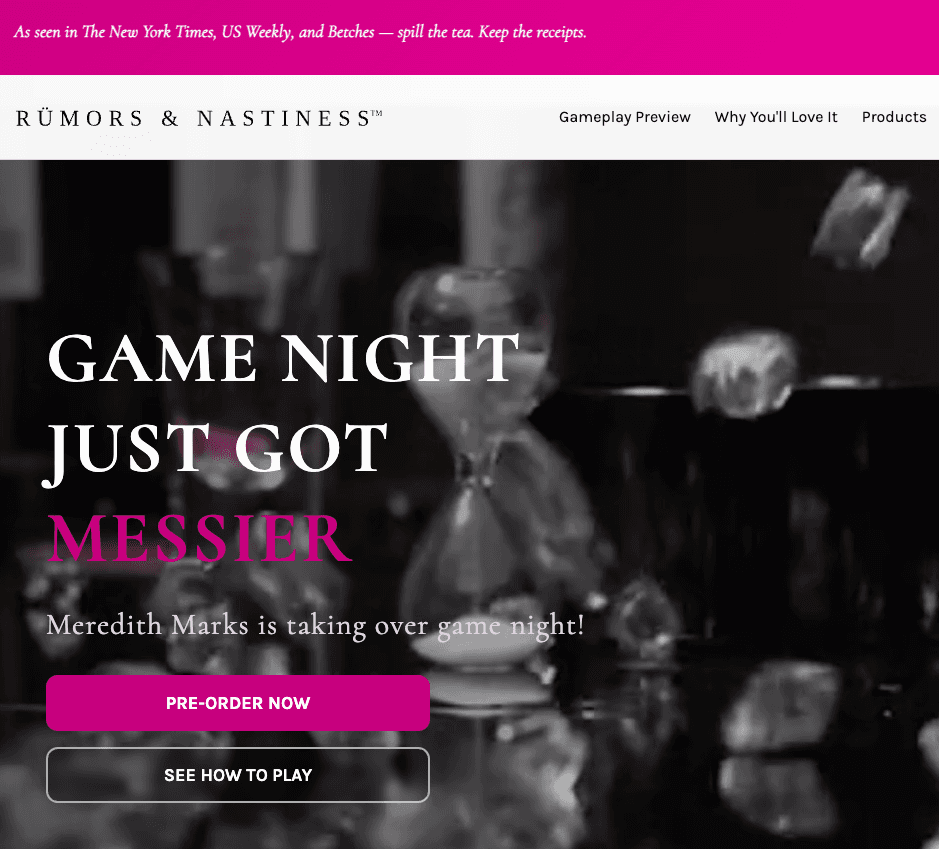Click "The New York Times" in banner

tap(149, 32)
